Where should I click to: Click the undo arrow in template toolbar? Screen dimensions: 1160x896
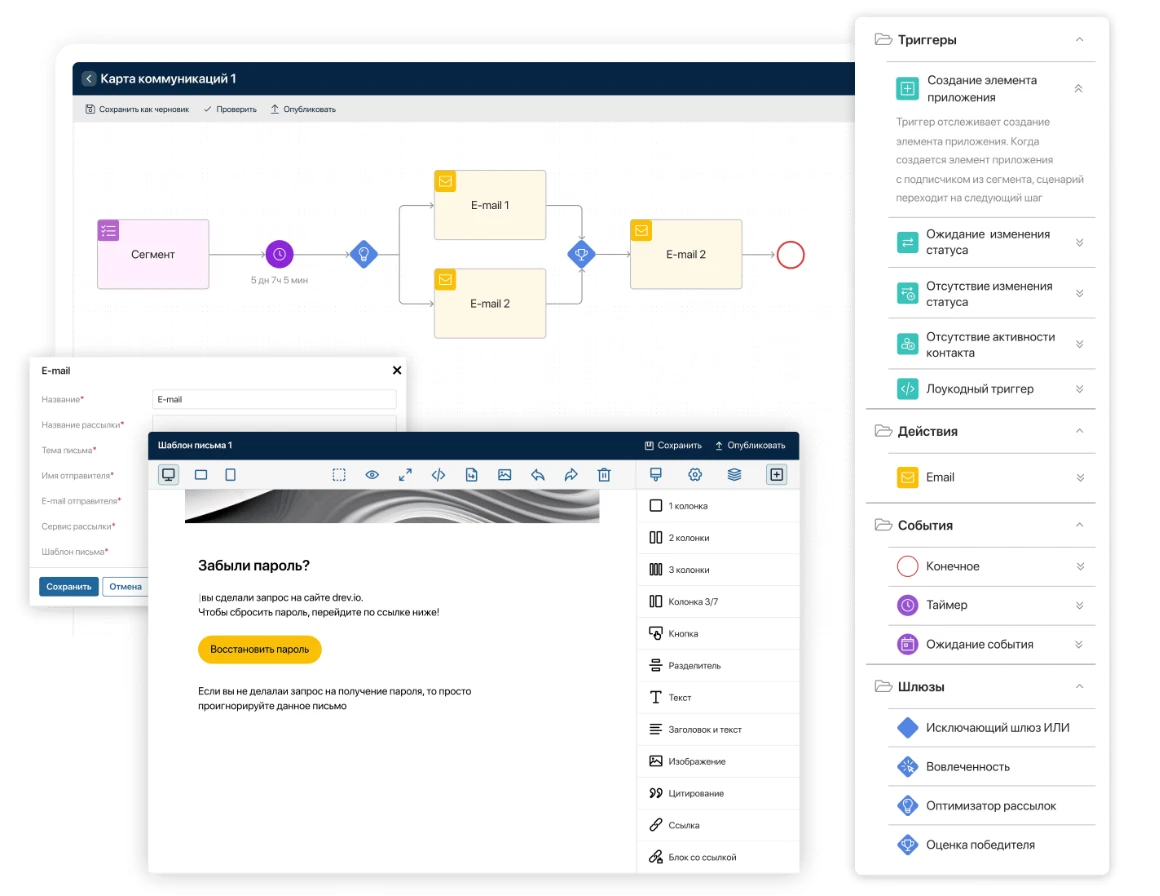pos(537,475)
